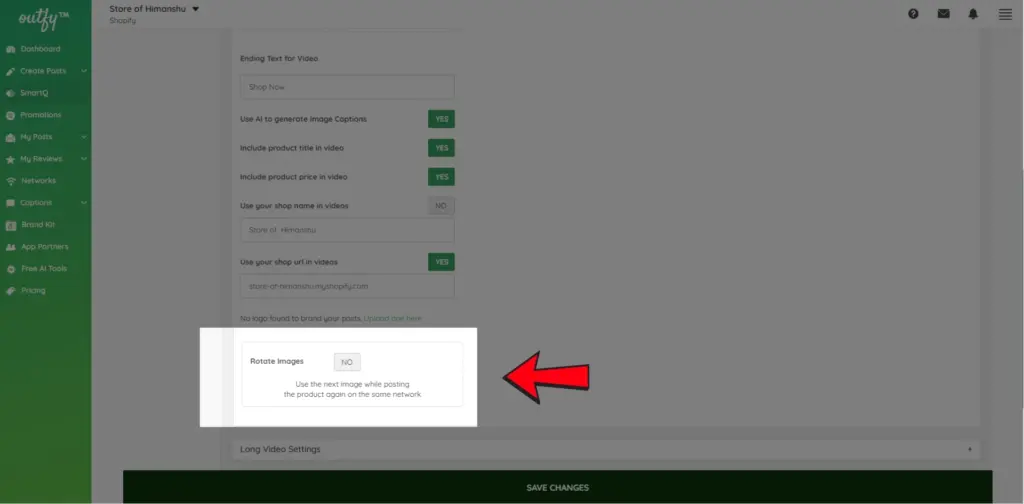
Task: Open the mail envelope icon
Action: coord(943,14)
